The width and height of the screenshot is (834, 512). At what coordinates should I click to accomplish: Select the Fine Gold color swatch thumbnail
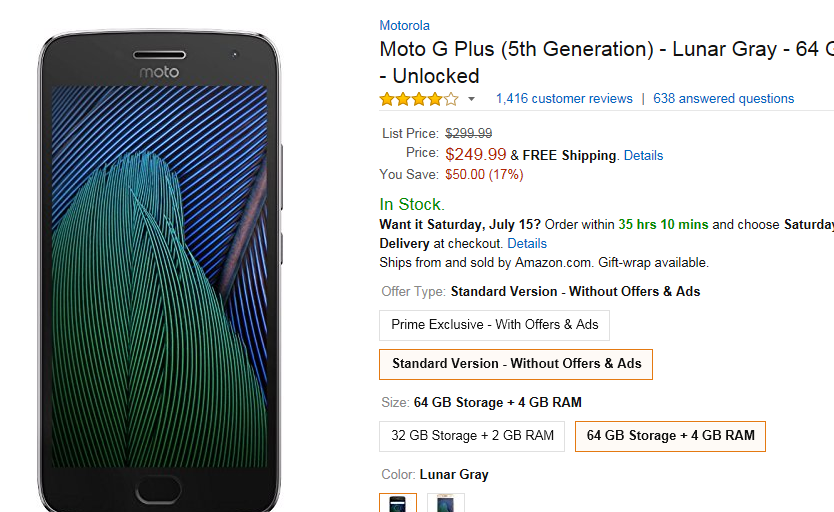[x=446, y=503]
